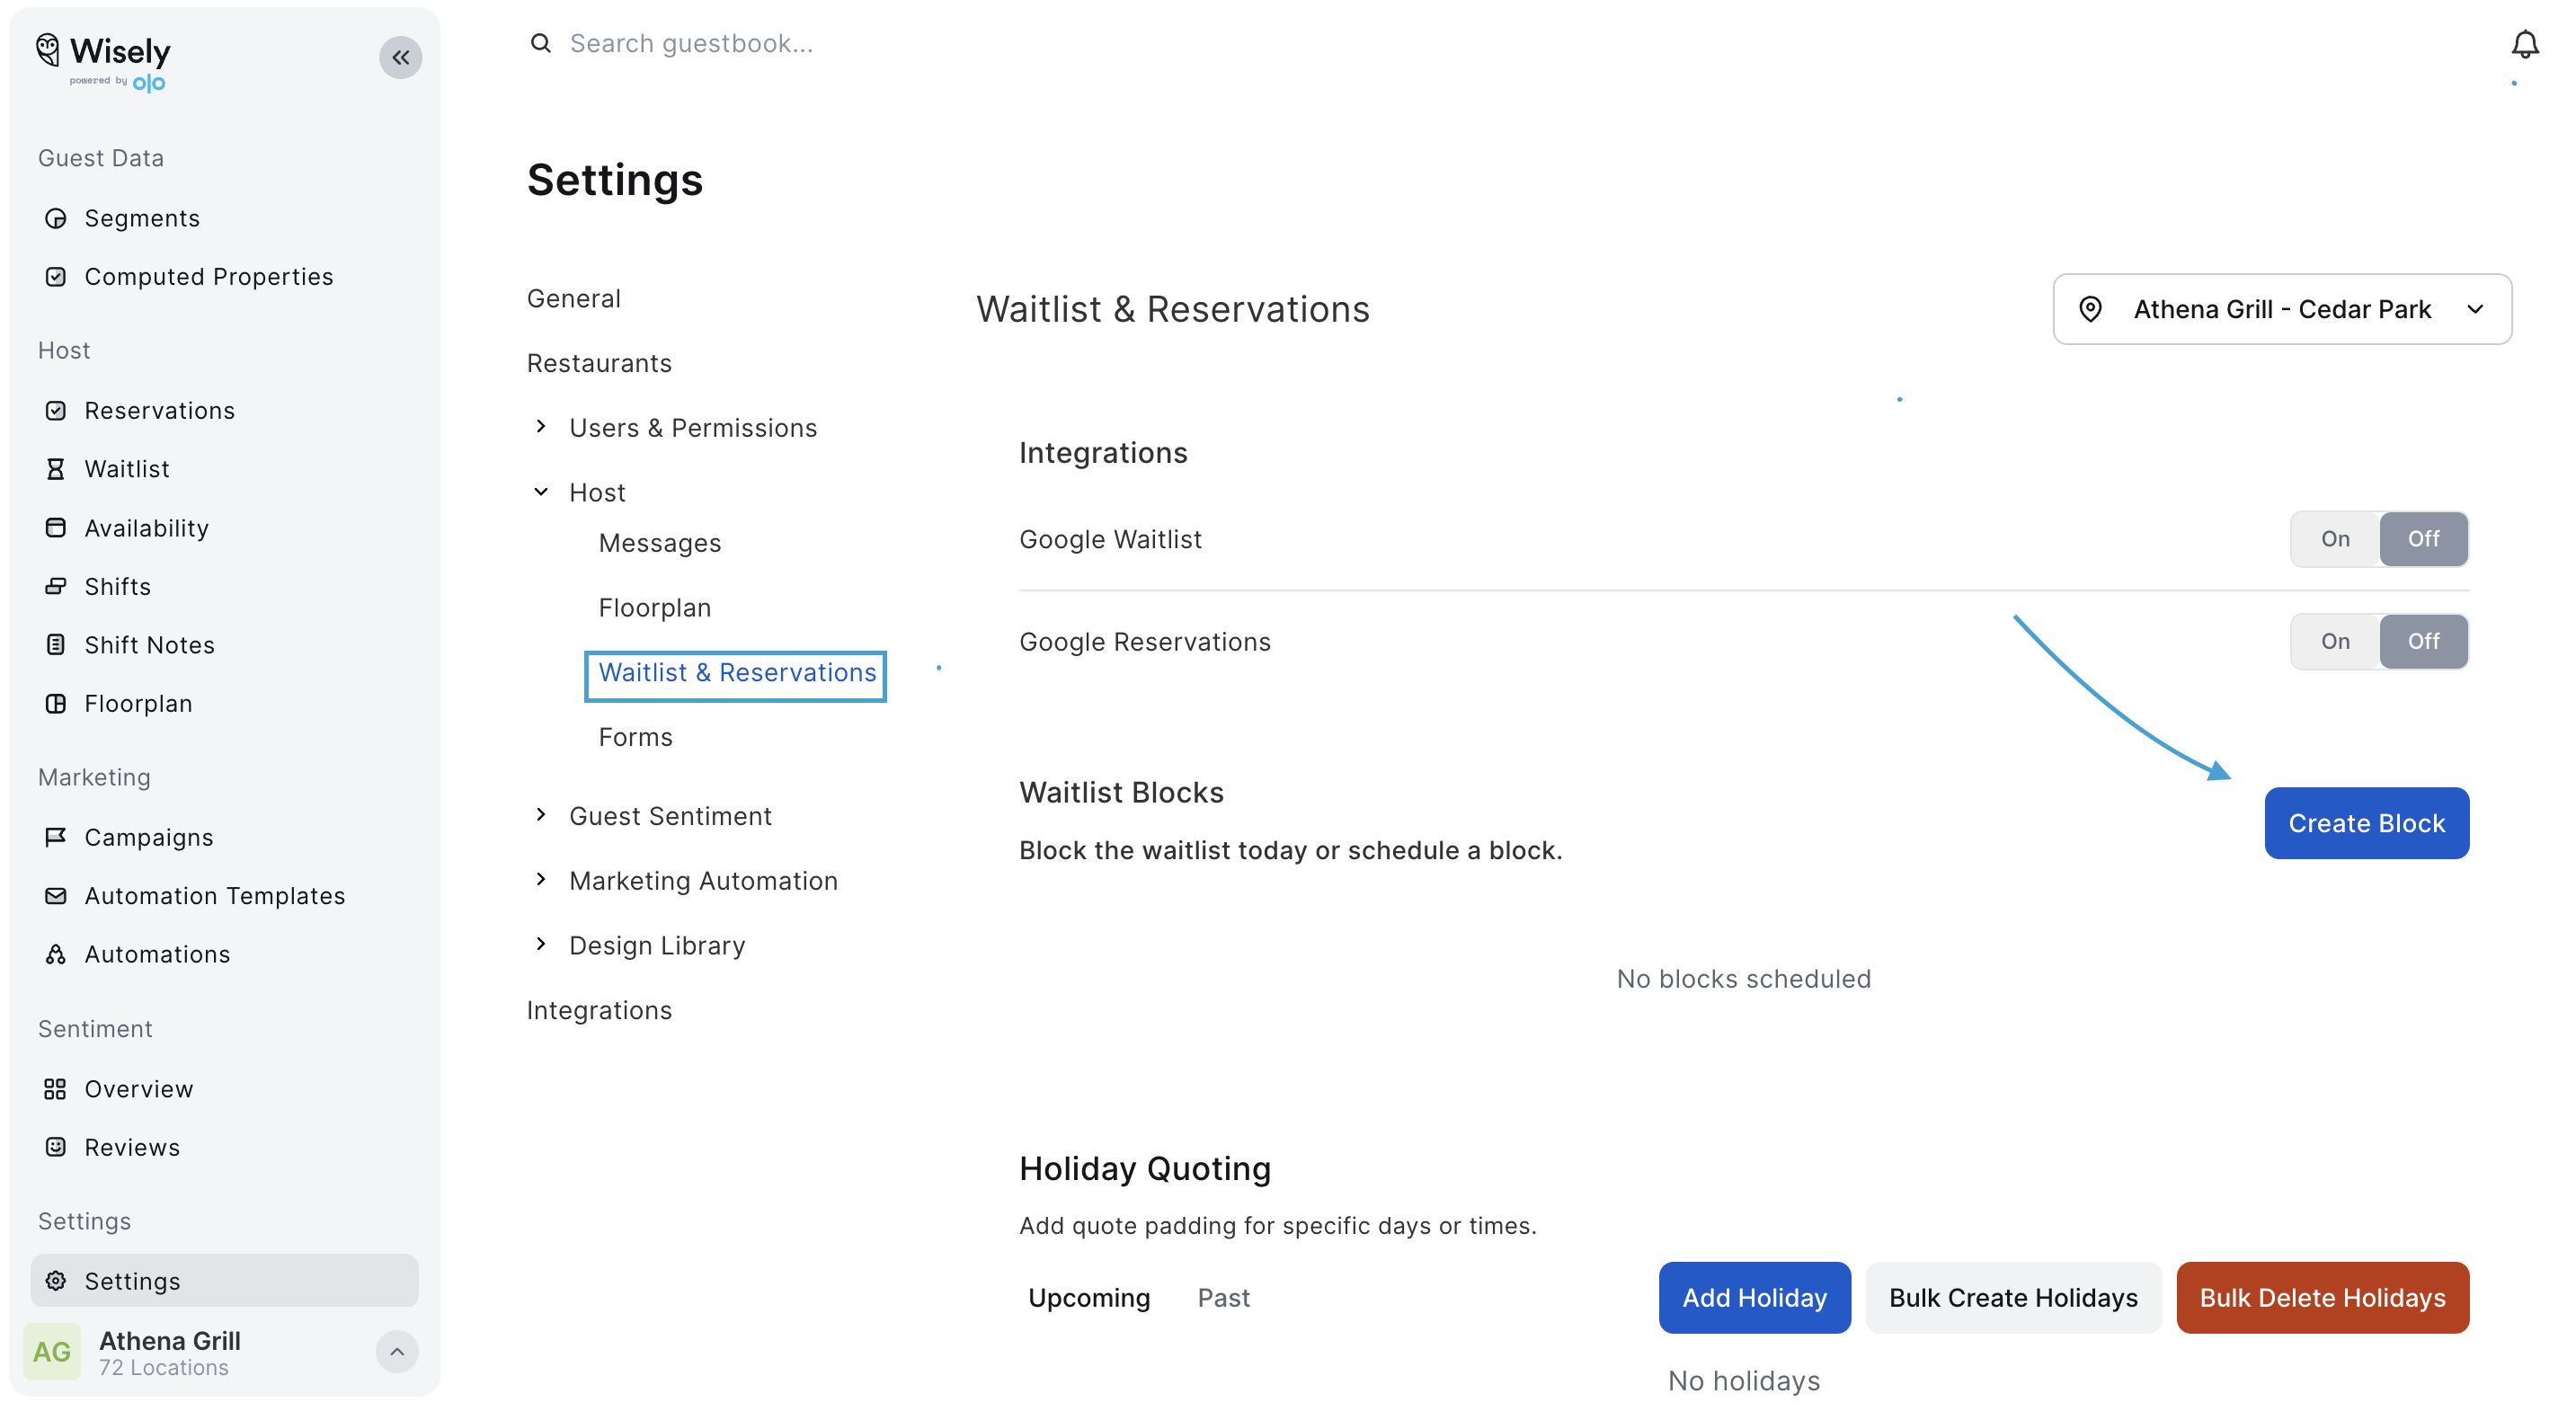This screenshot has height=1411, width=2576.
Task: Open Shifts page
Action: tap(118, 586)
